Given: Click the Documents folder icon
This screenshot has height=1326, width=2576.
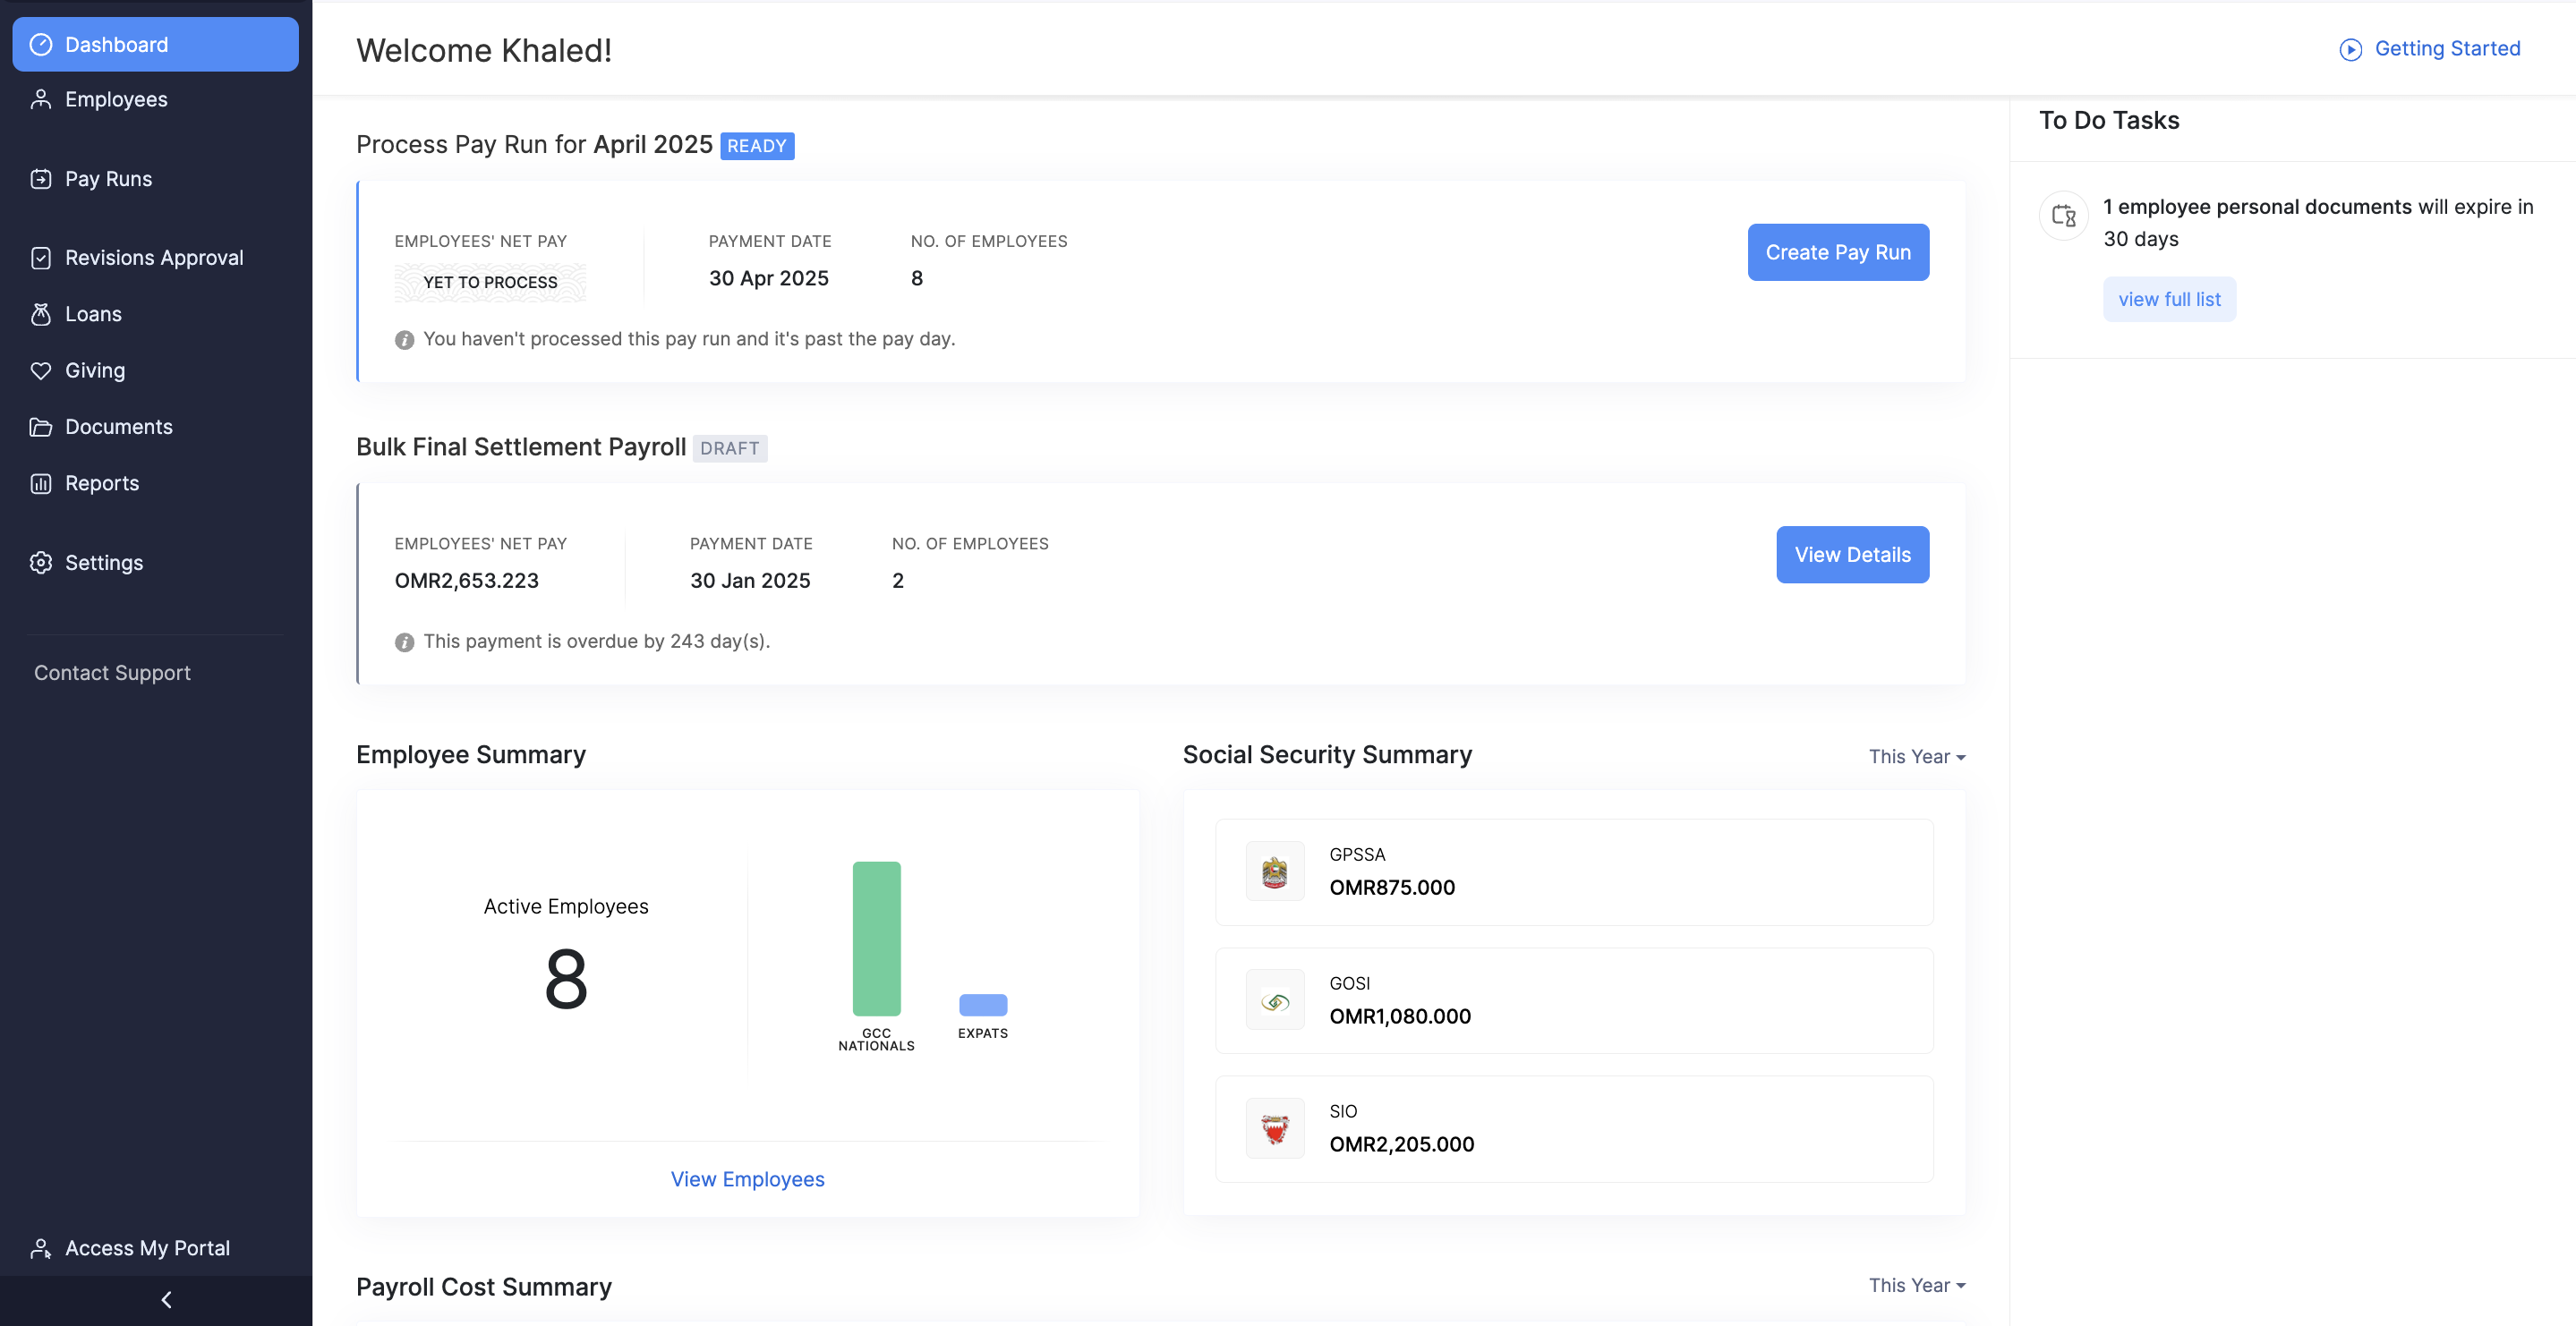Looking at the screenshot, I should (x=41, y=427).
